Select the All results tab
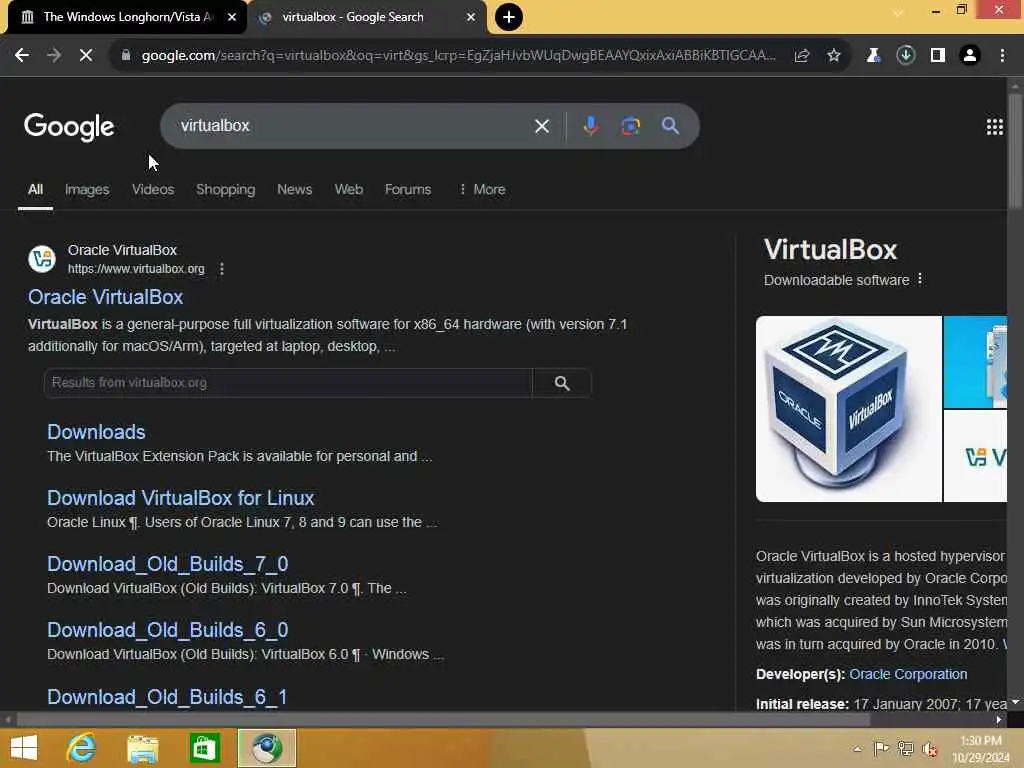The image size is (1024, 768). pyautogui.click(x=35, y=189)
